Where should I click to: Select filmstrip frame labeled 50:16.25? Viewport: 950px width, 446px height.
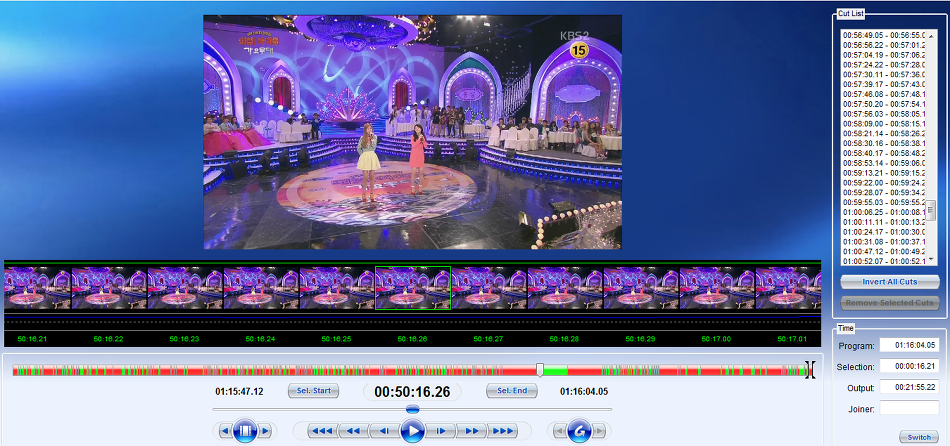point(337,288)
